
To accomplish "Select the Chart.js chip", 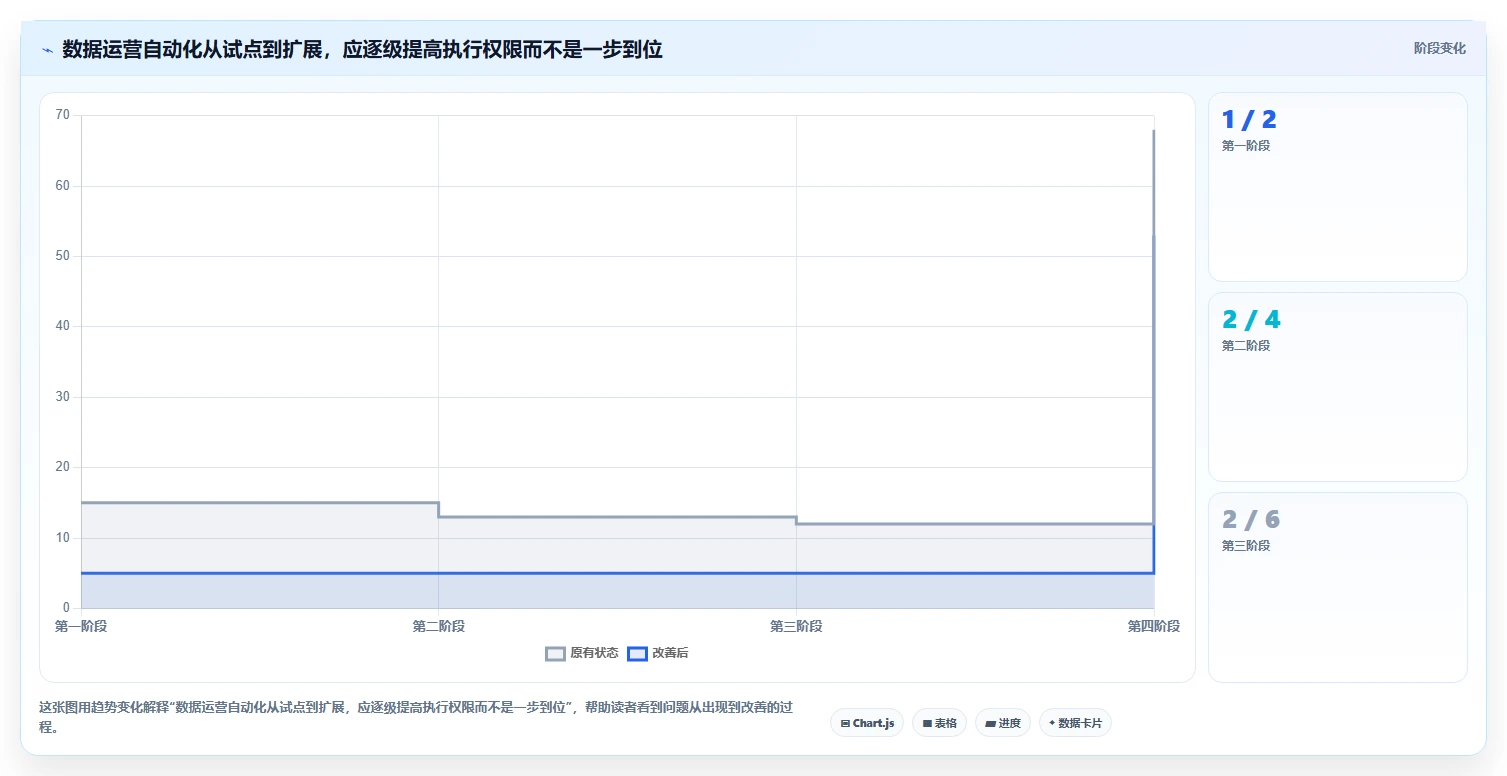I will click(x=867, y=722).
